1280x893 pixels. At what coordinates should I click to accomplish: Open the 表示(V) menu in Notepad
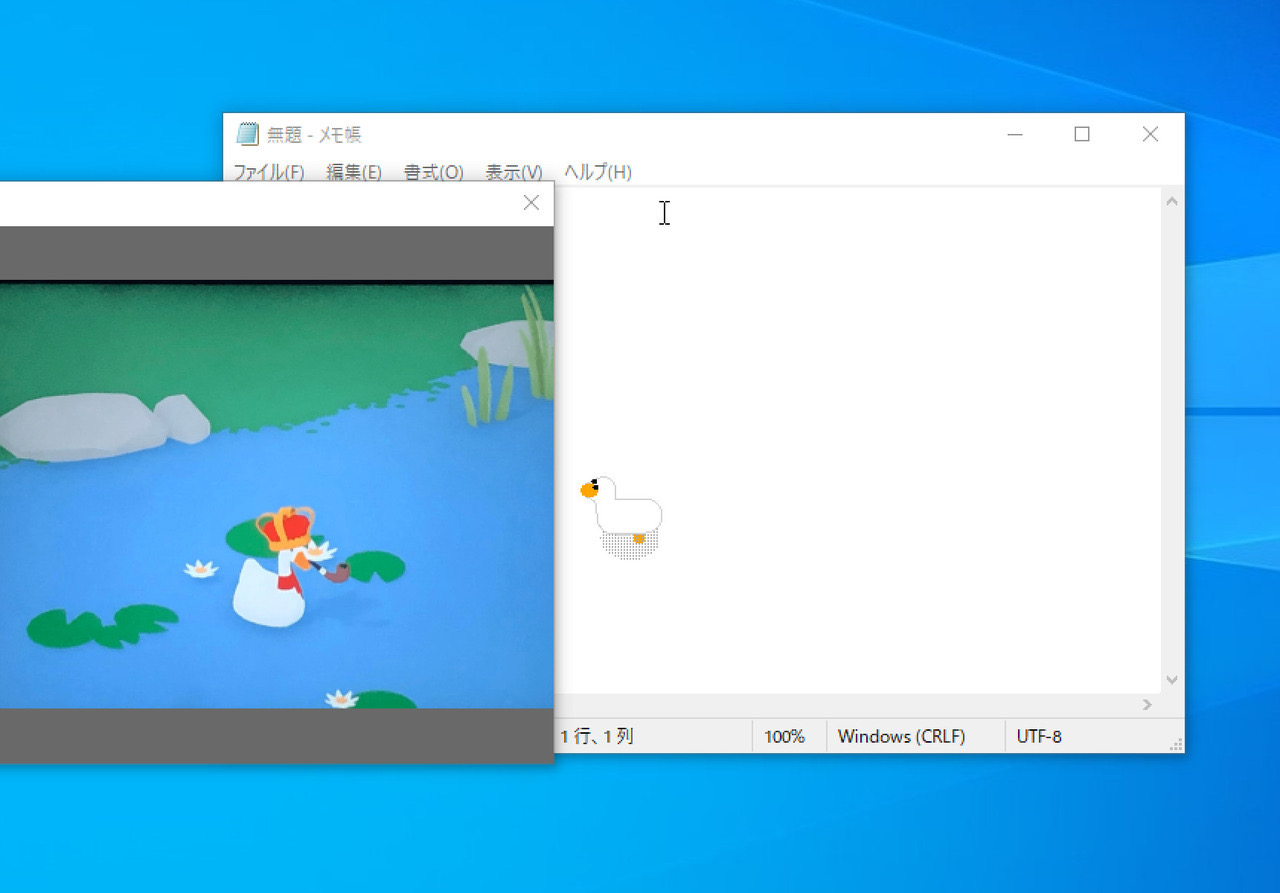point(514,172)
